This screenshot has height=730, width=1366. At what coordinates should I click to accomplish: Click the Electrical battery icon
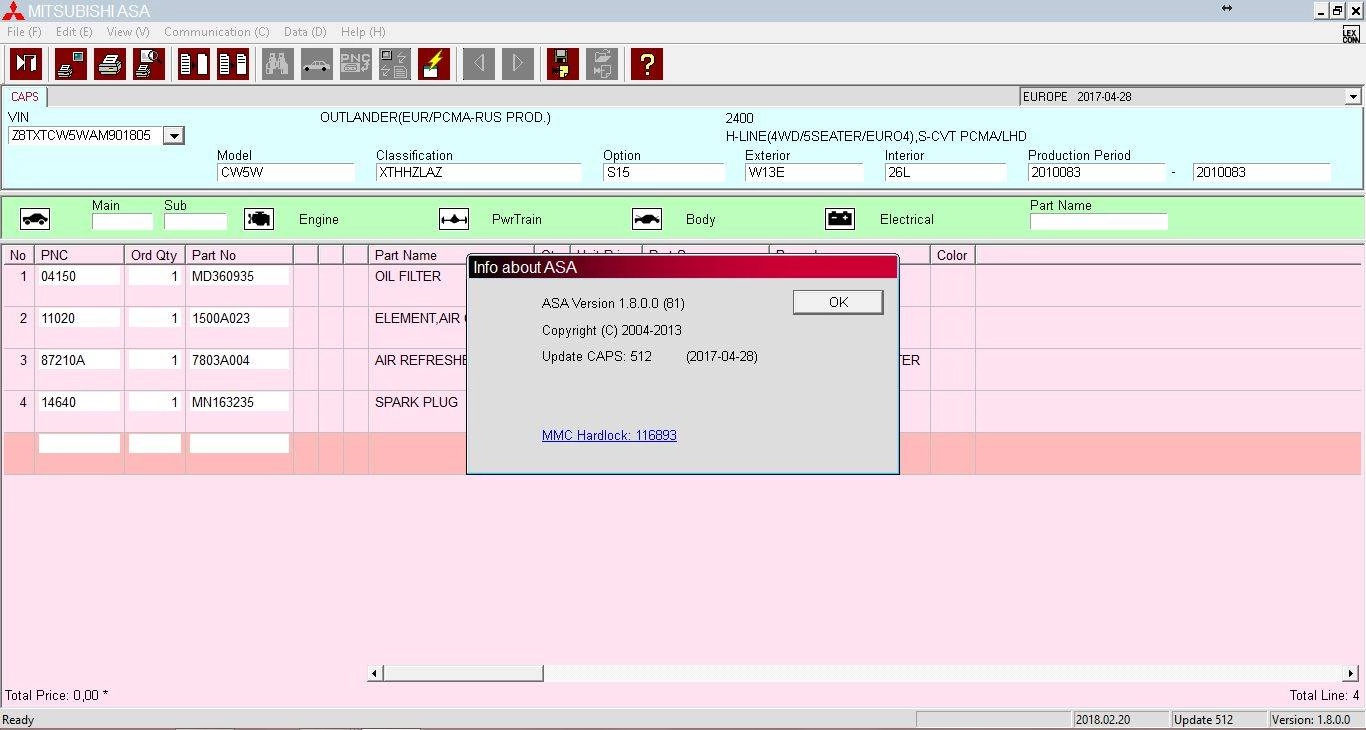pyautogui.click(x=840, y=219)
